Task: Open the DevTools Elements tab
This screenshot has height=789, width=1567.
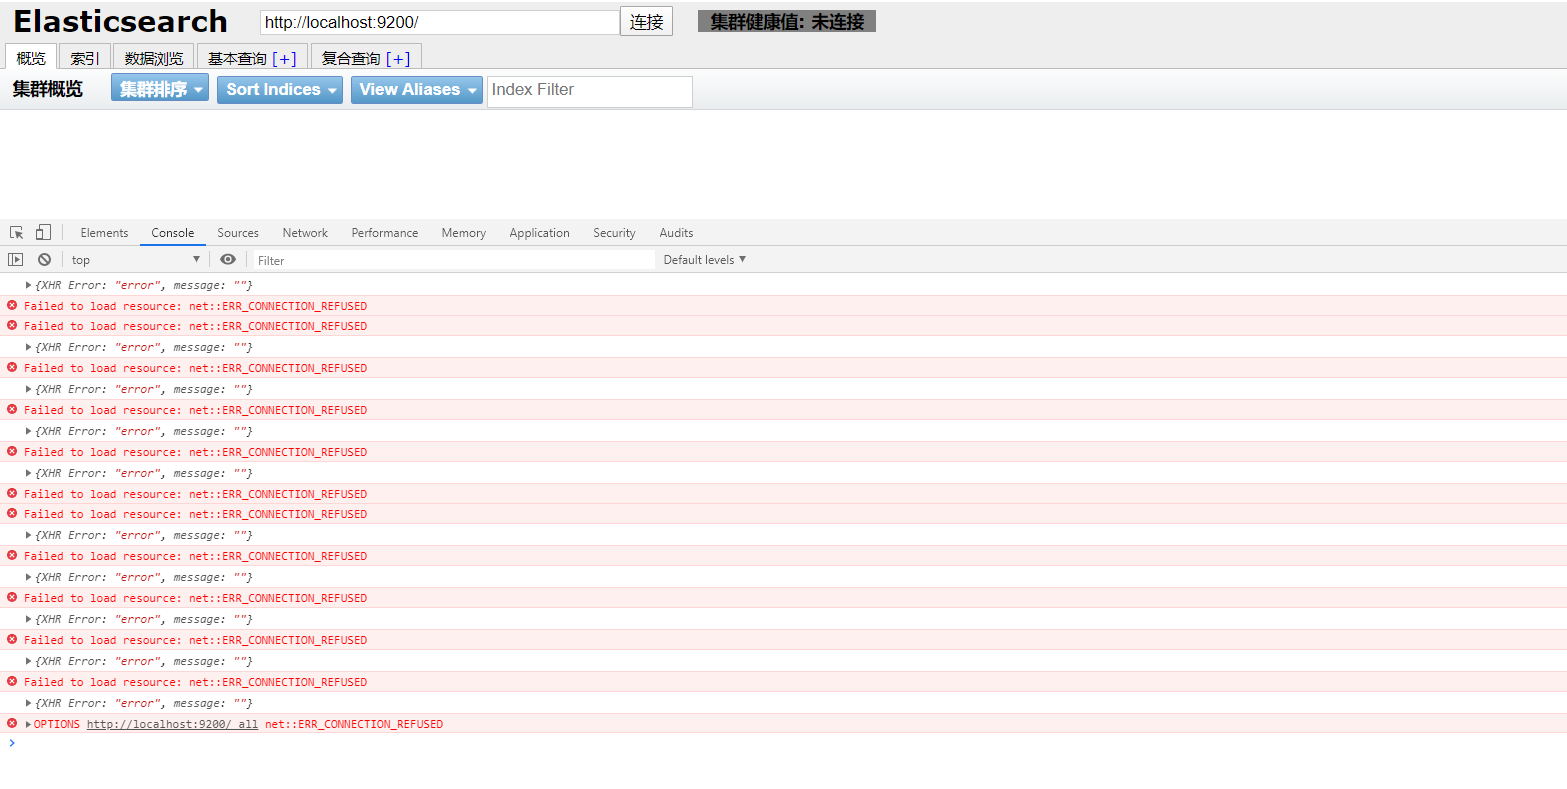Action: (x=104, y=232)
